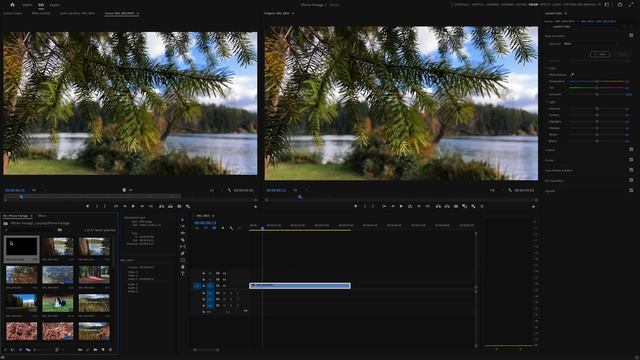Open the Input LUT dropdown

[x=591, y=44]
